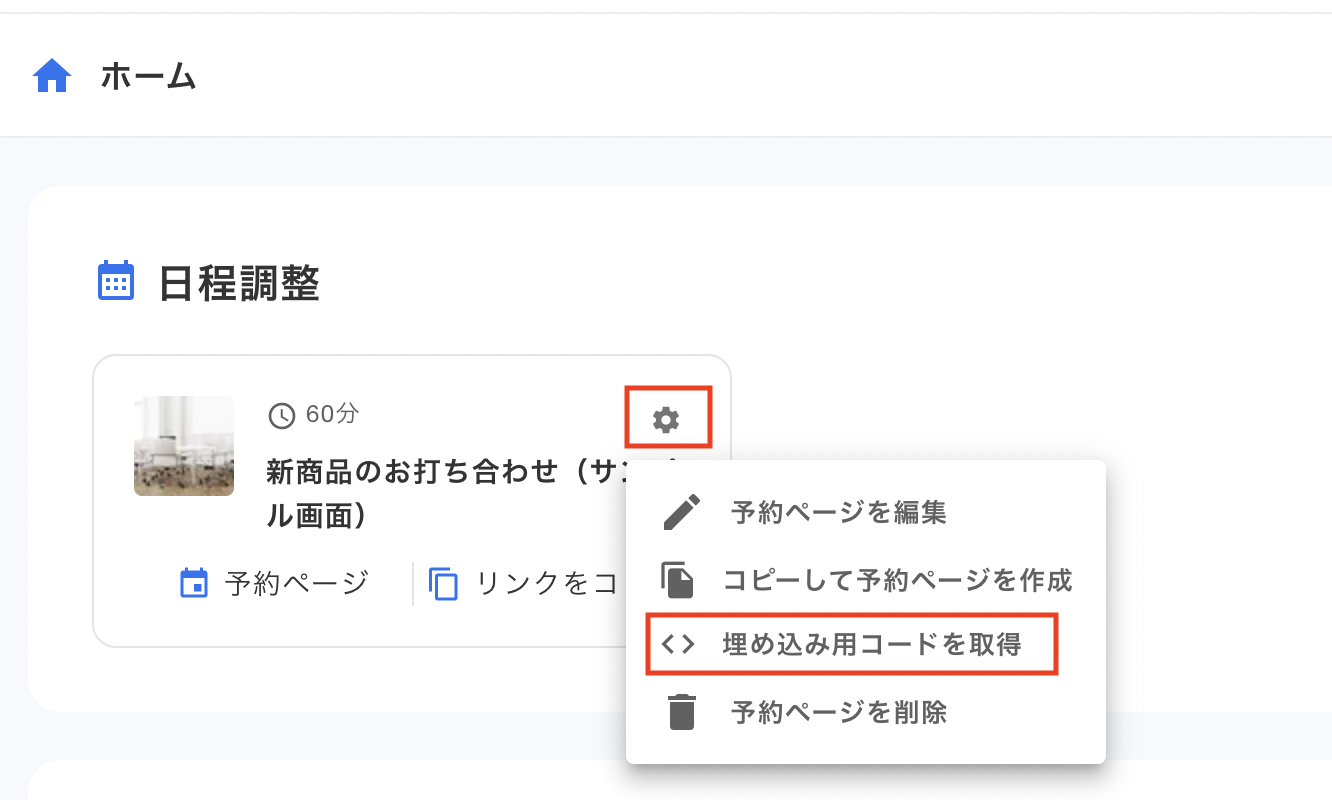Select 予約ページを編集 from the menu
Viewport: 1332px width, 800px height.
(x=838, y=513)
